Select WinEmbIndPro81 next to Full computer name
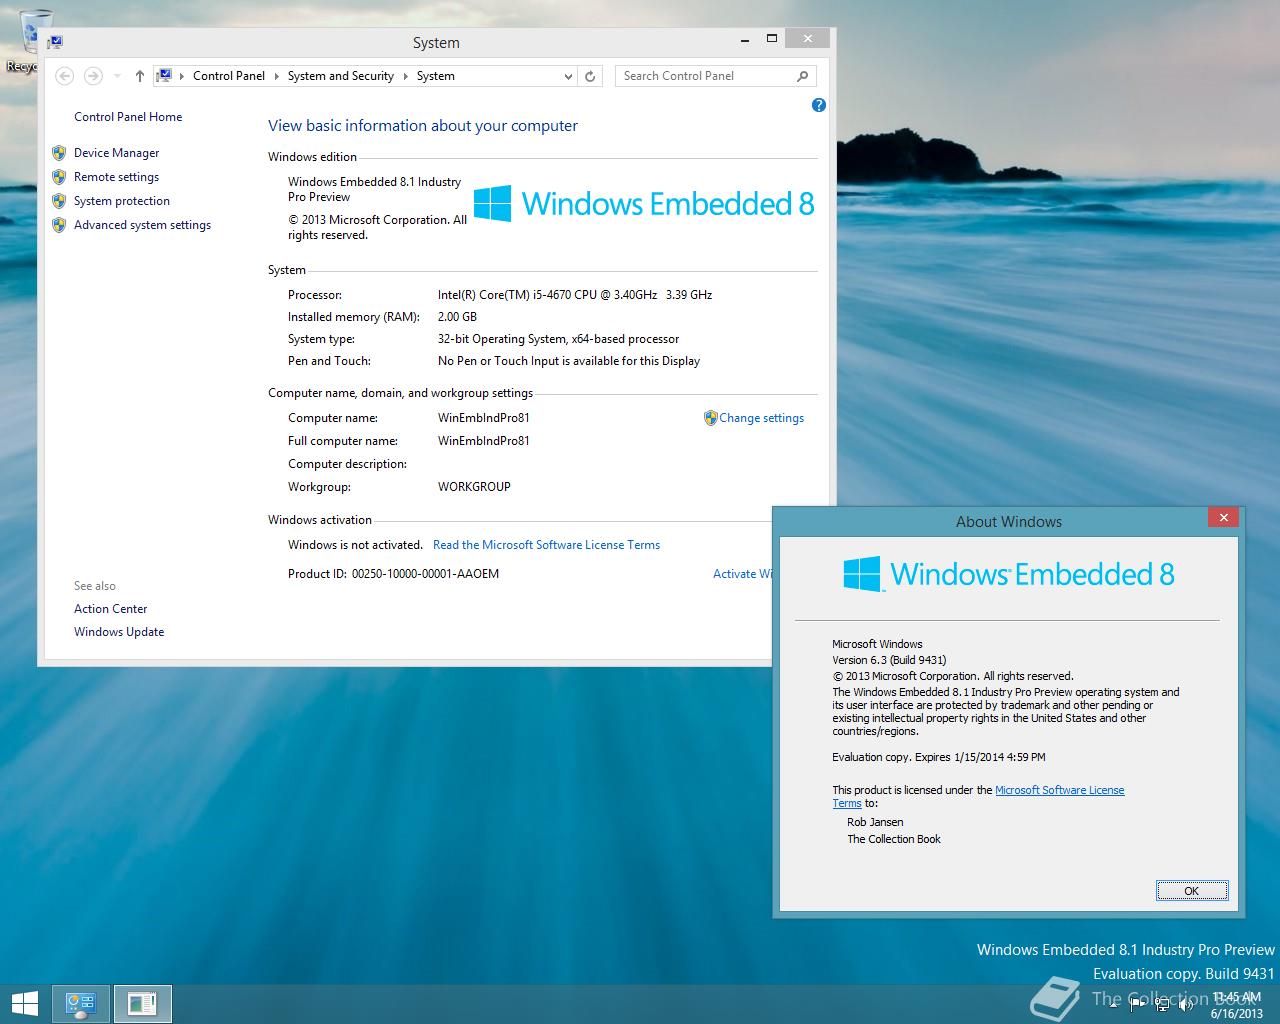The height and width of the screenshot is (1024, 1280). point(484,441)
